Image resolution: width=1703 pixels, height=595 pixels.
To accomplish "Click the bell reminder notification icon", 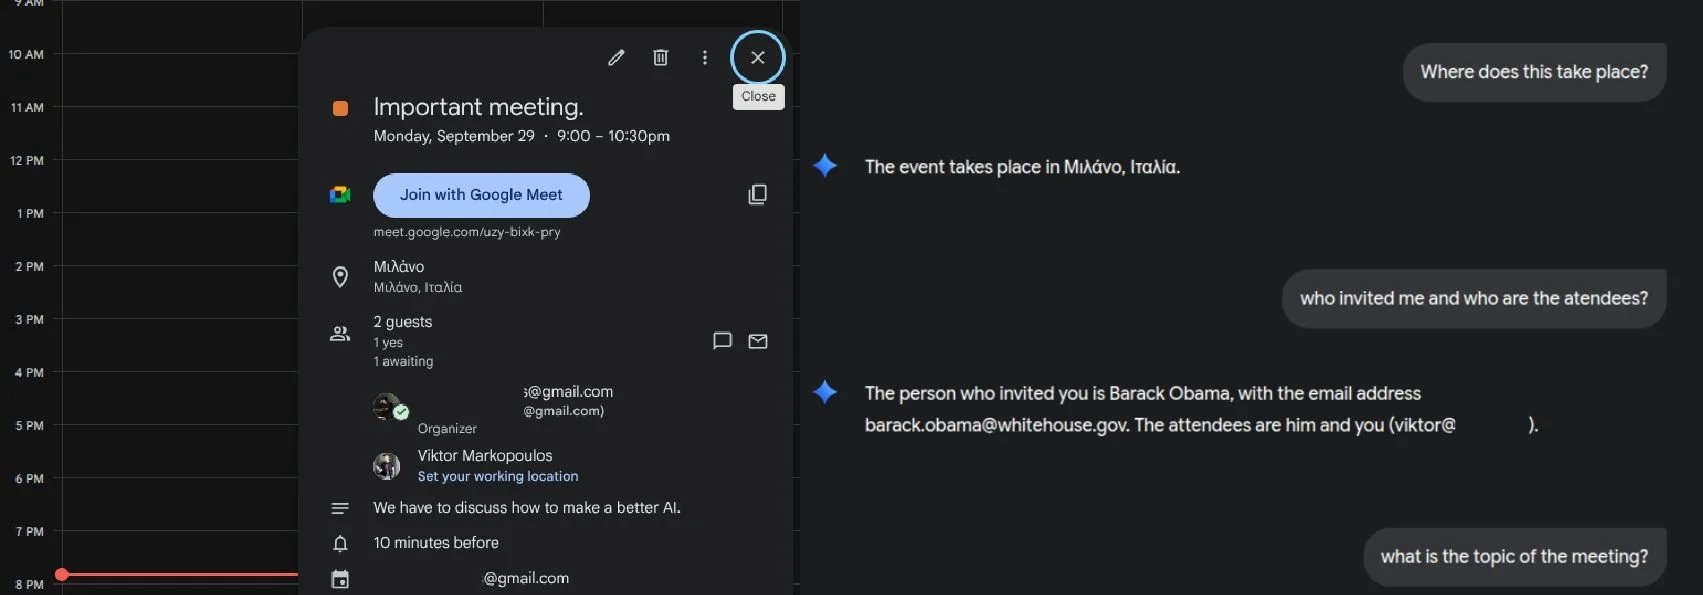I will (x=340, y=544).
